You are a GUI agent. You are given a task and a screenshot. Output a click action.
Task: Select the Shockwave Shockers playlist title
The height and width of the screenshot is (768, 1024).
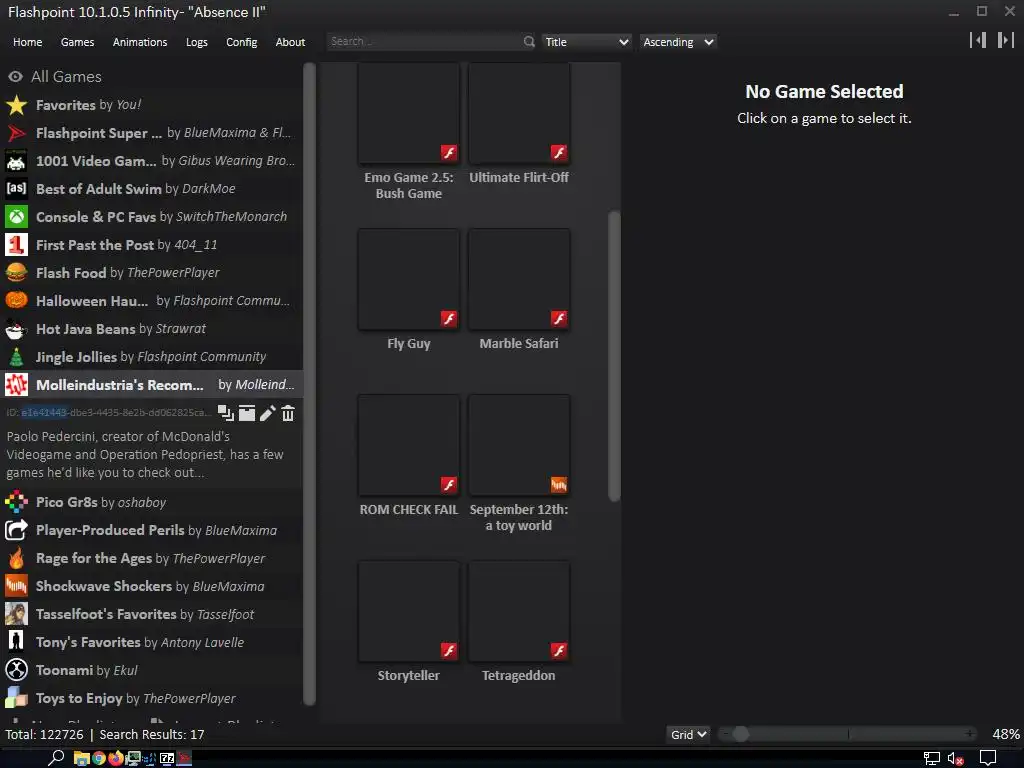tap(104, 586)
